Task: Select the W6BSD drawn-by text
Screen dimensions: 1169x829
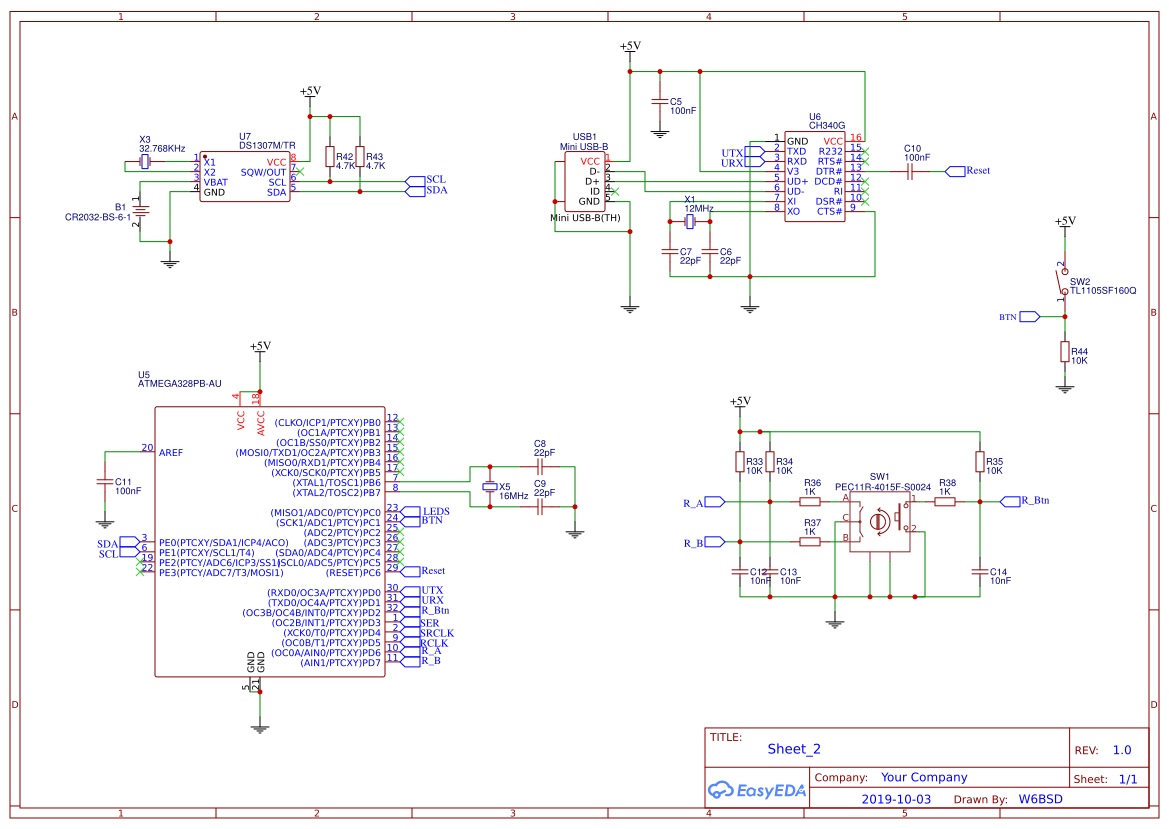Action: click(1040, 798)
